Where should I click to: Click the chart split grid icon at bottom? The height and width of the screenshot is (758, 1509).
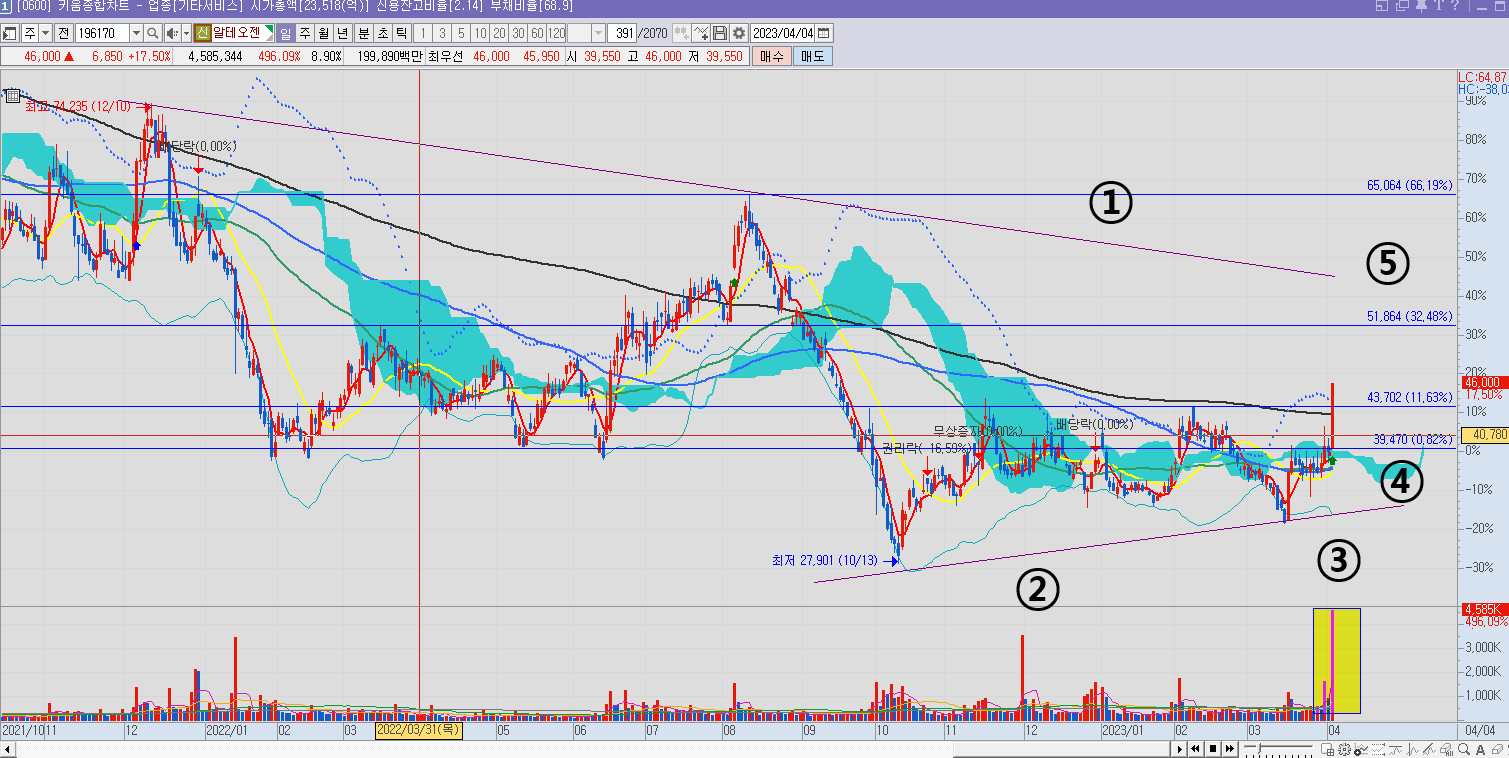1327,749
